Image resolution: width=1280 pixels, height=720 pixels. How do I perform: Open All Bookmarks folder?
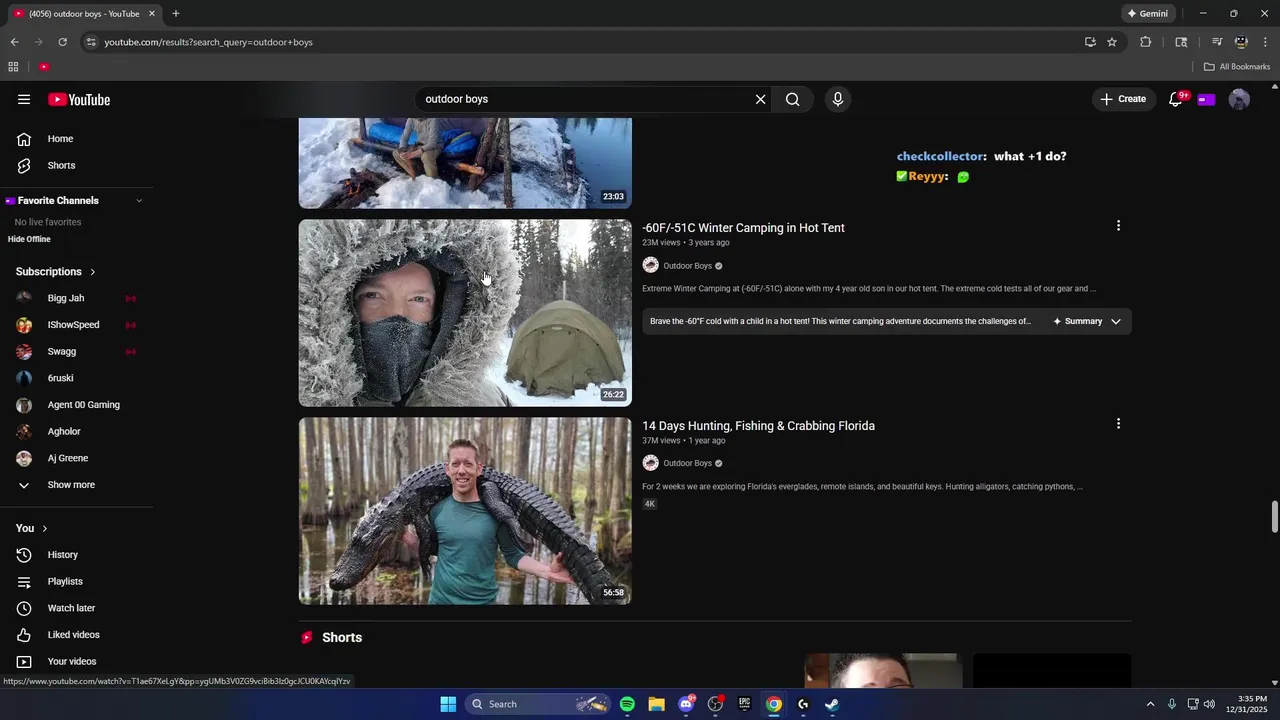(x=1237, y=67)
